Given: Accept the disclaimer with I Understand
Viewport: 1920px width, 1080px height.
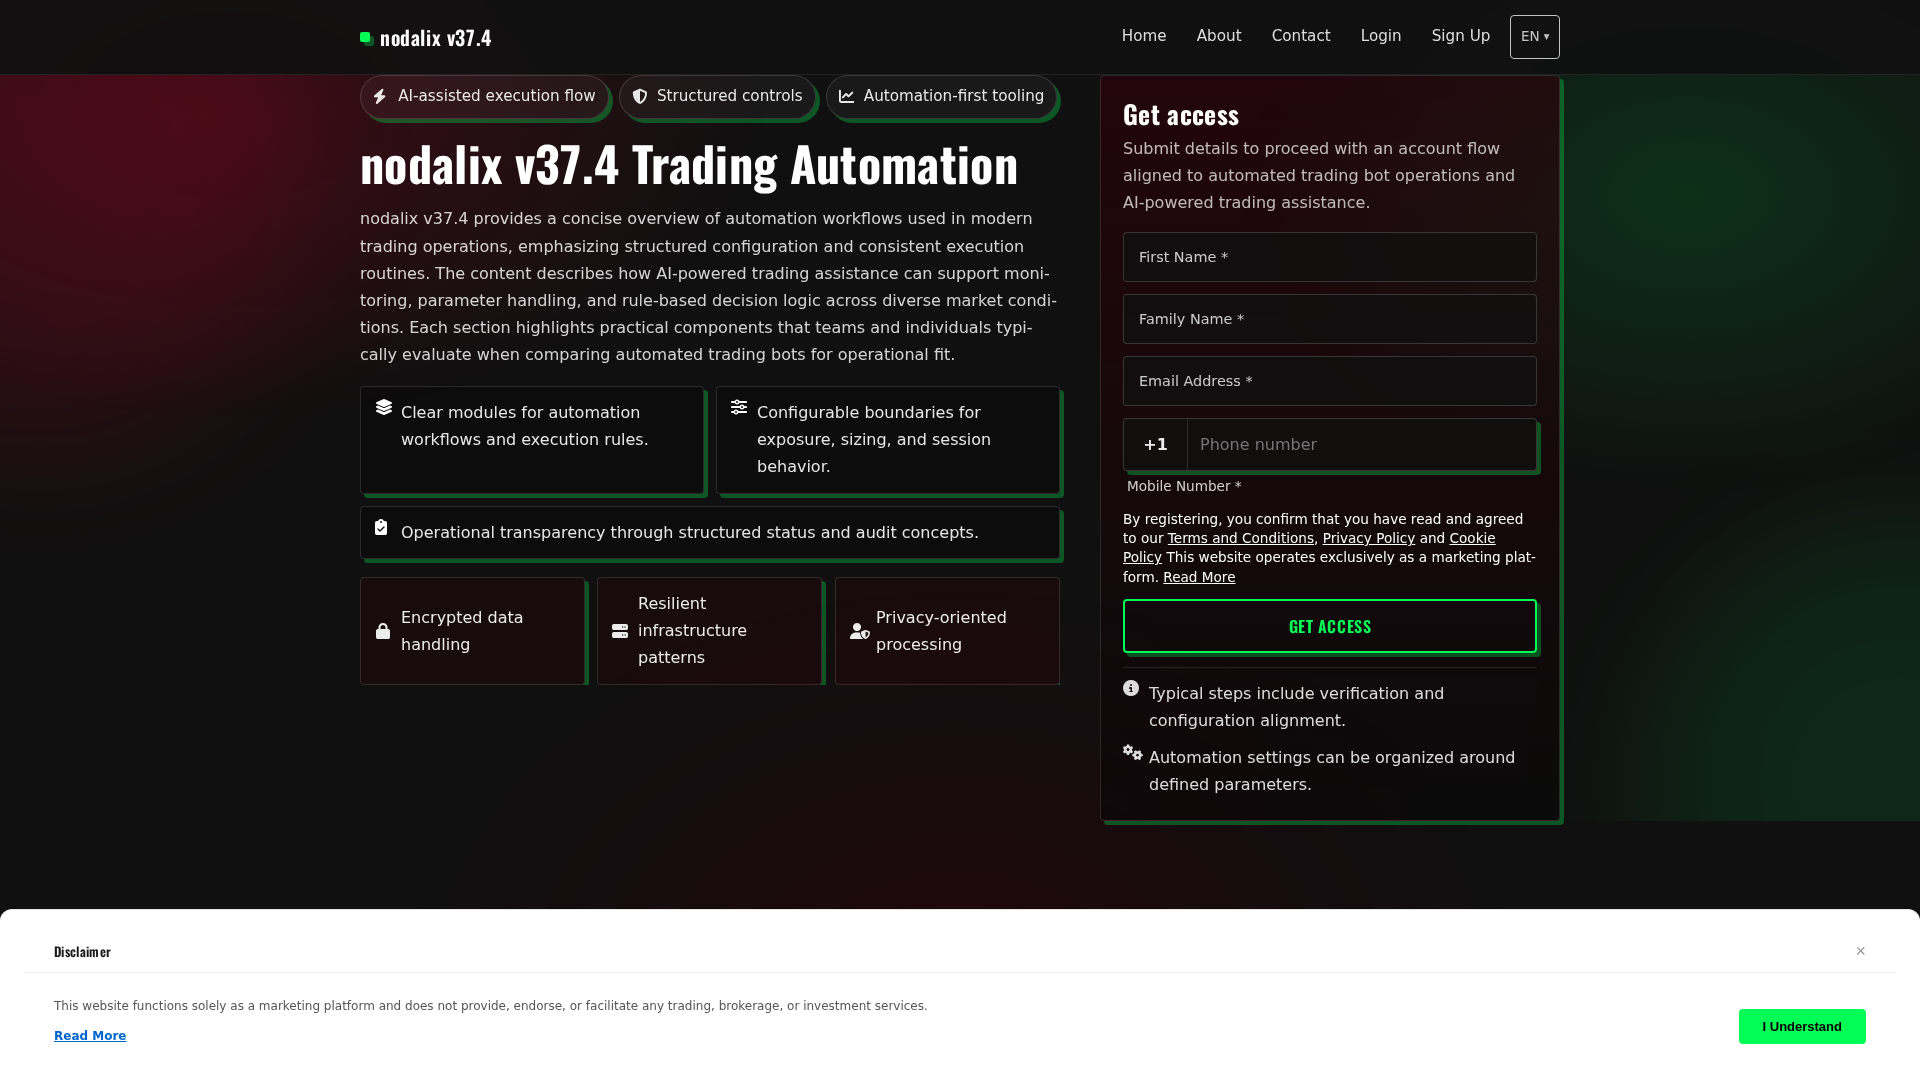Looking at the screenshot, I should (x=1802, y=1027).
